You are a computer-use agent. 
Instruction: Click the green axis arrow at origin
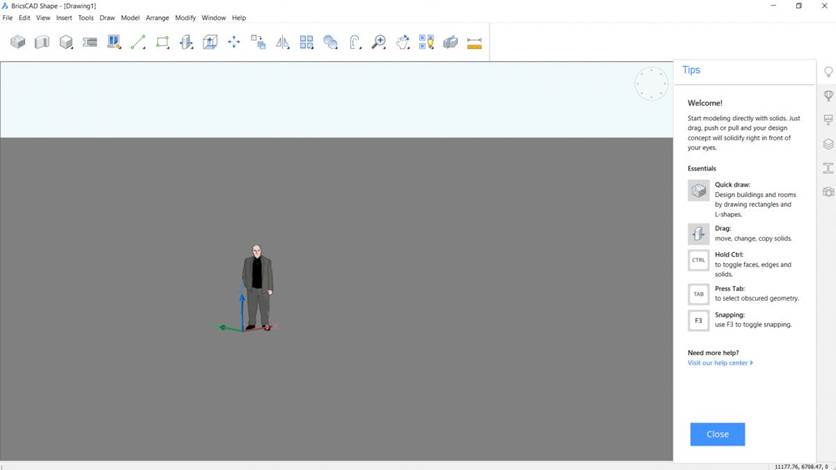click(230, 328)
